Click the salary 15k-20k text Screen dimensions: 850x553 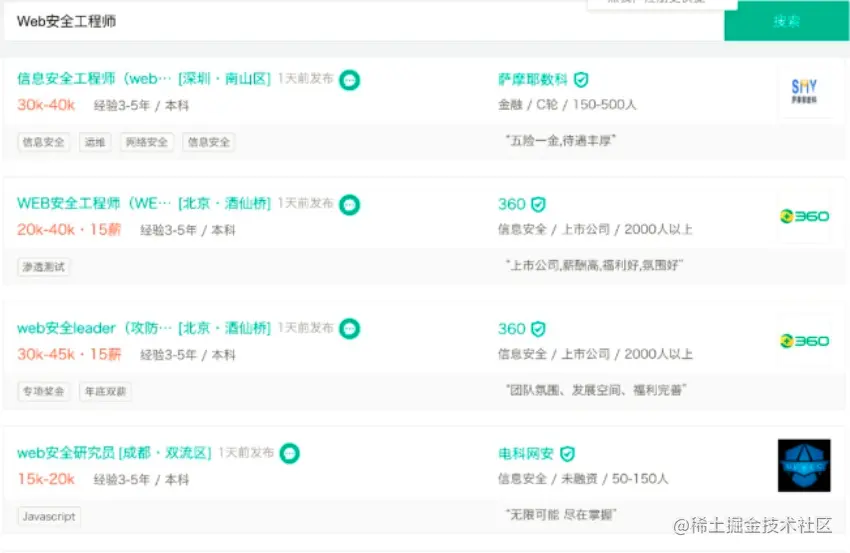point(46,479)
